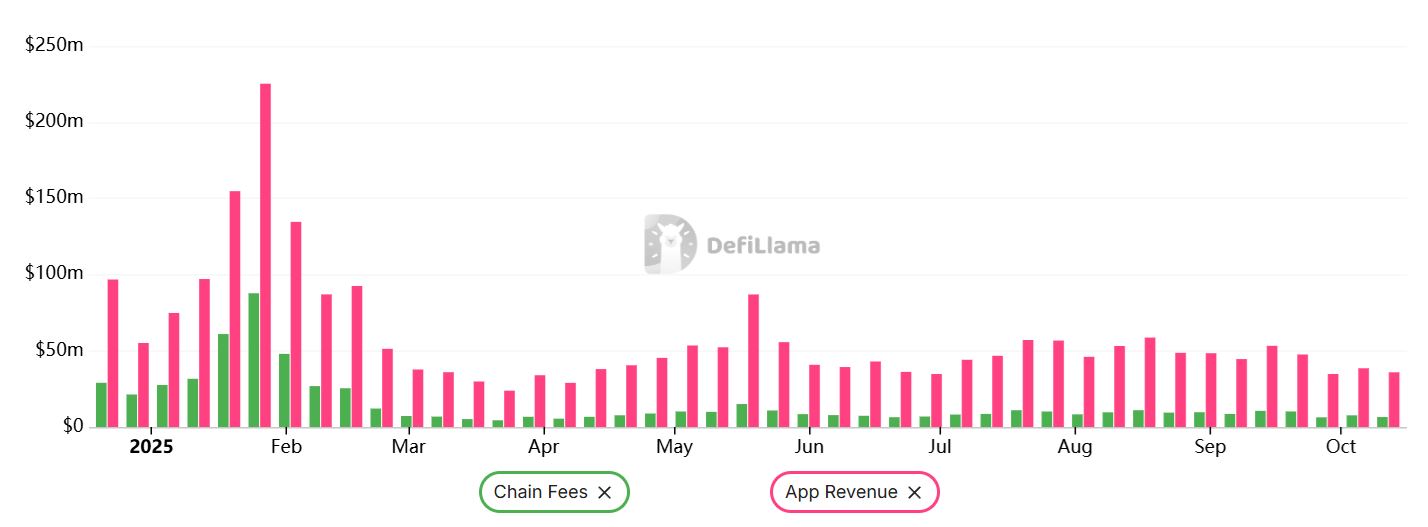The width and height of the screenshot is (1428, 527).
Task: Click the $250m y-axis label
Action: (x=54, y=46)
